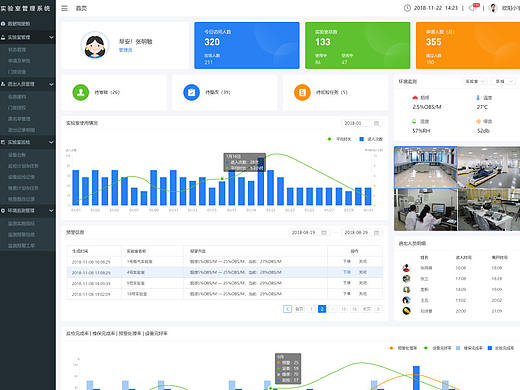Click highlighted page 2 in pagination
520x390 pixels.
click(x=322, y=309)
